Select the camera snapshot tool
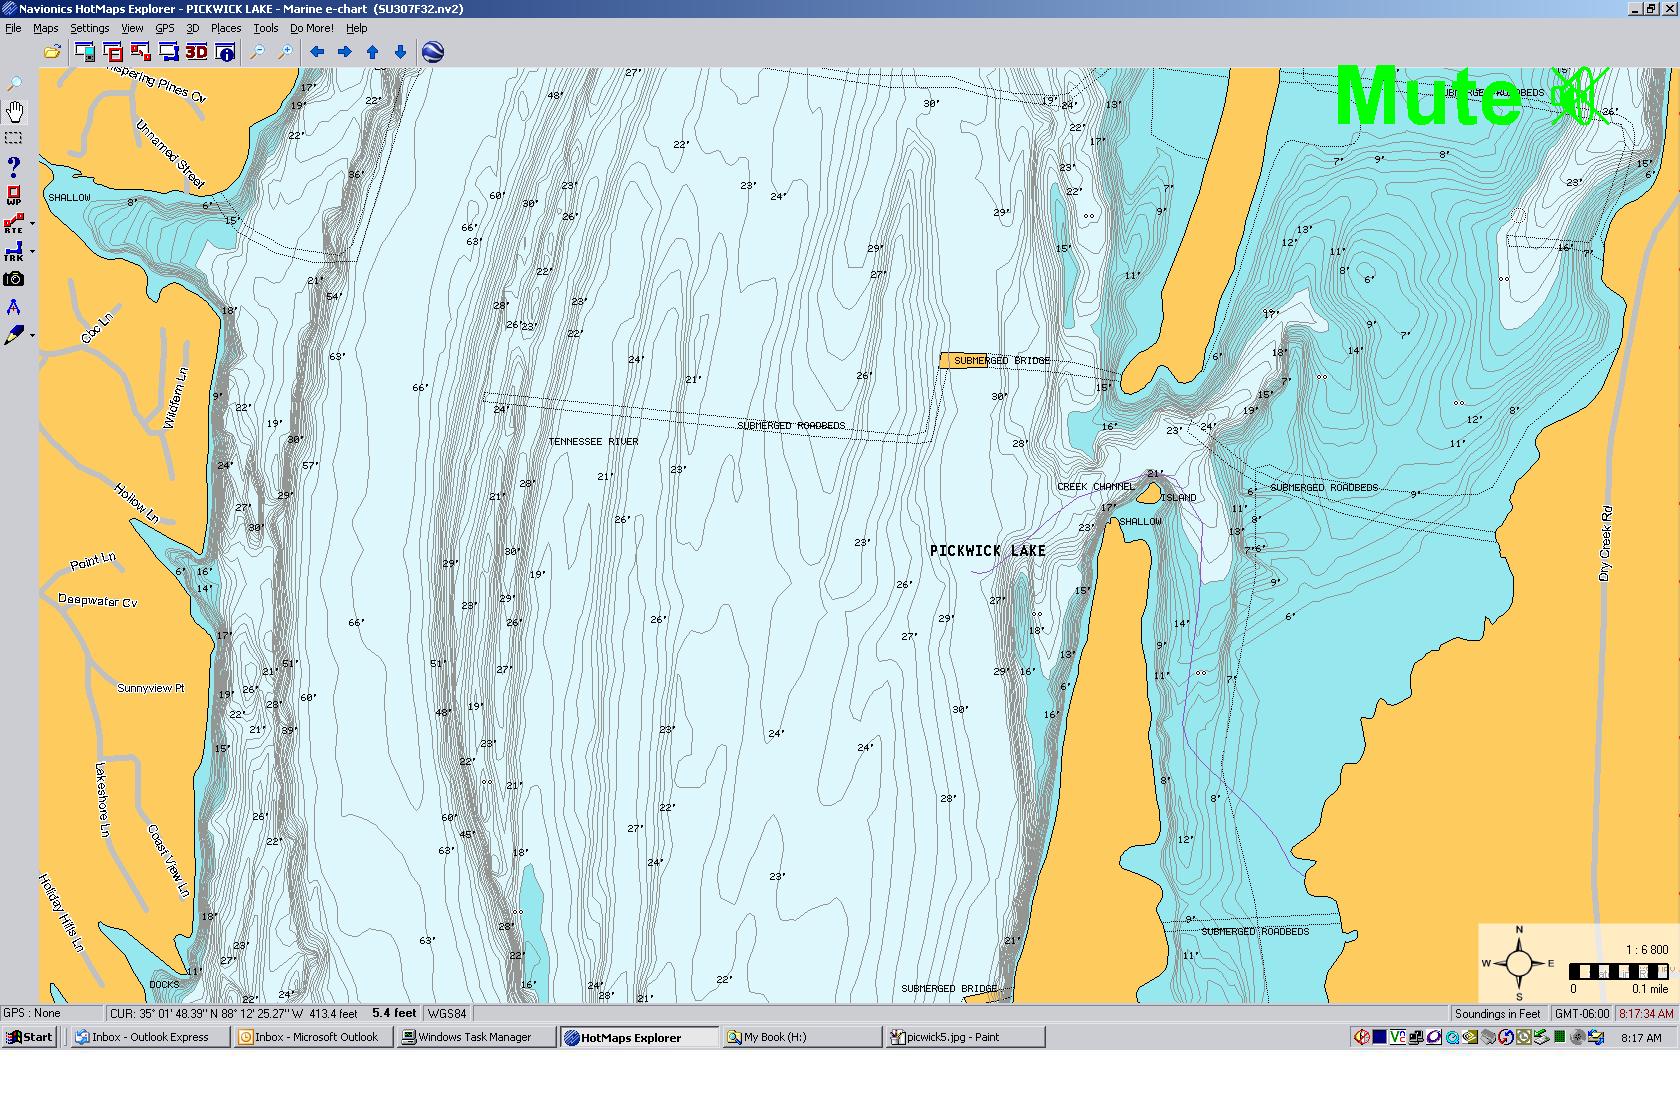 (x=14, y=280)
